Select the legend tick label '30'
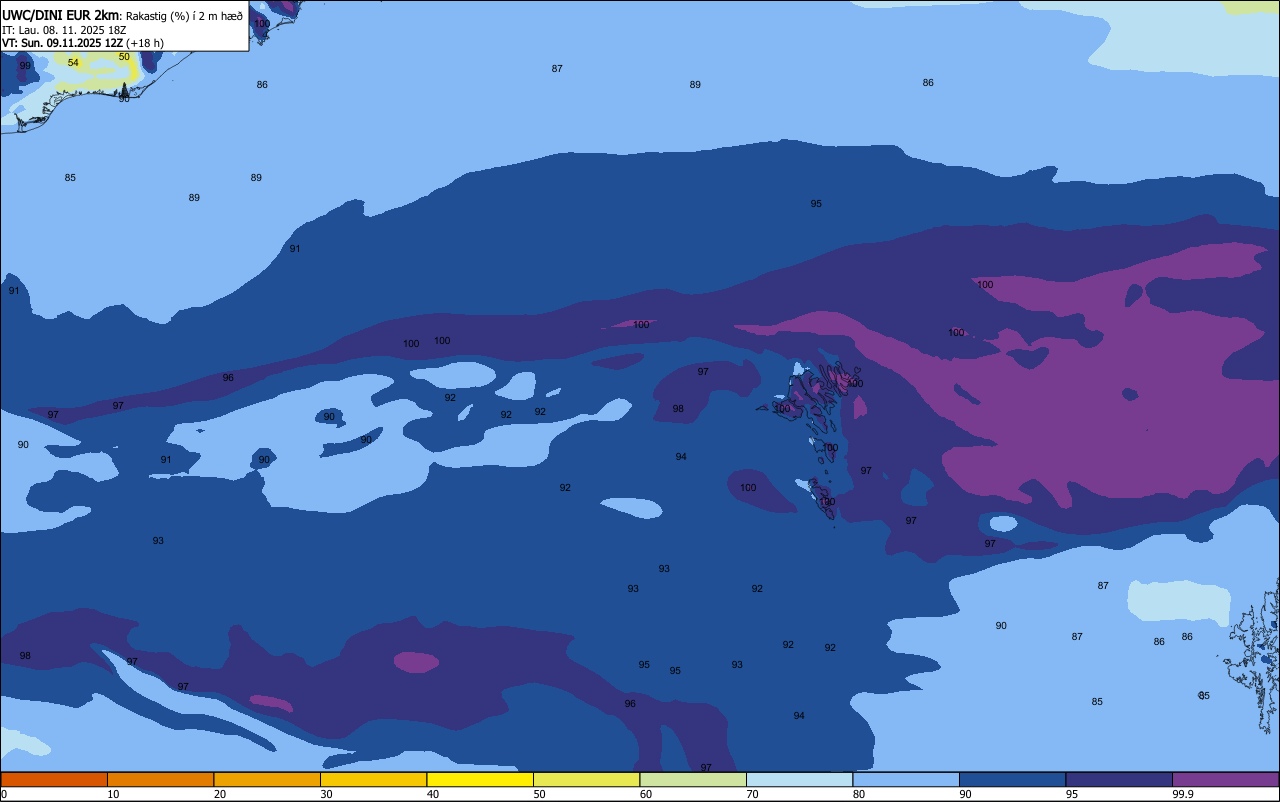Screen dimensions: 1280x802 pos(326,794)
